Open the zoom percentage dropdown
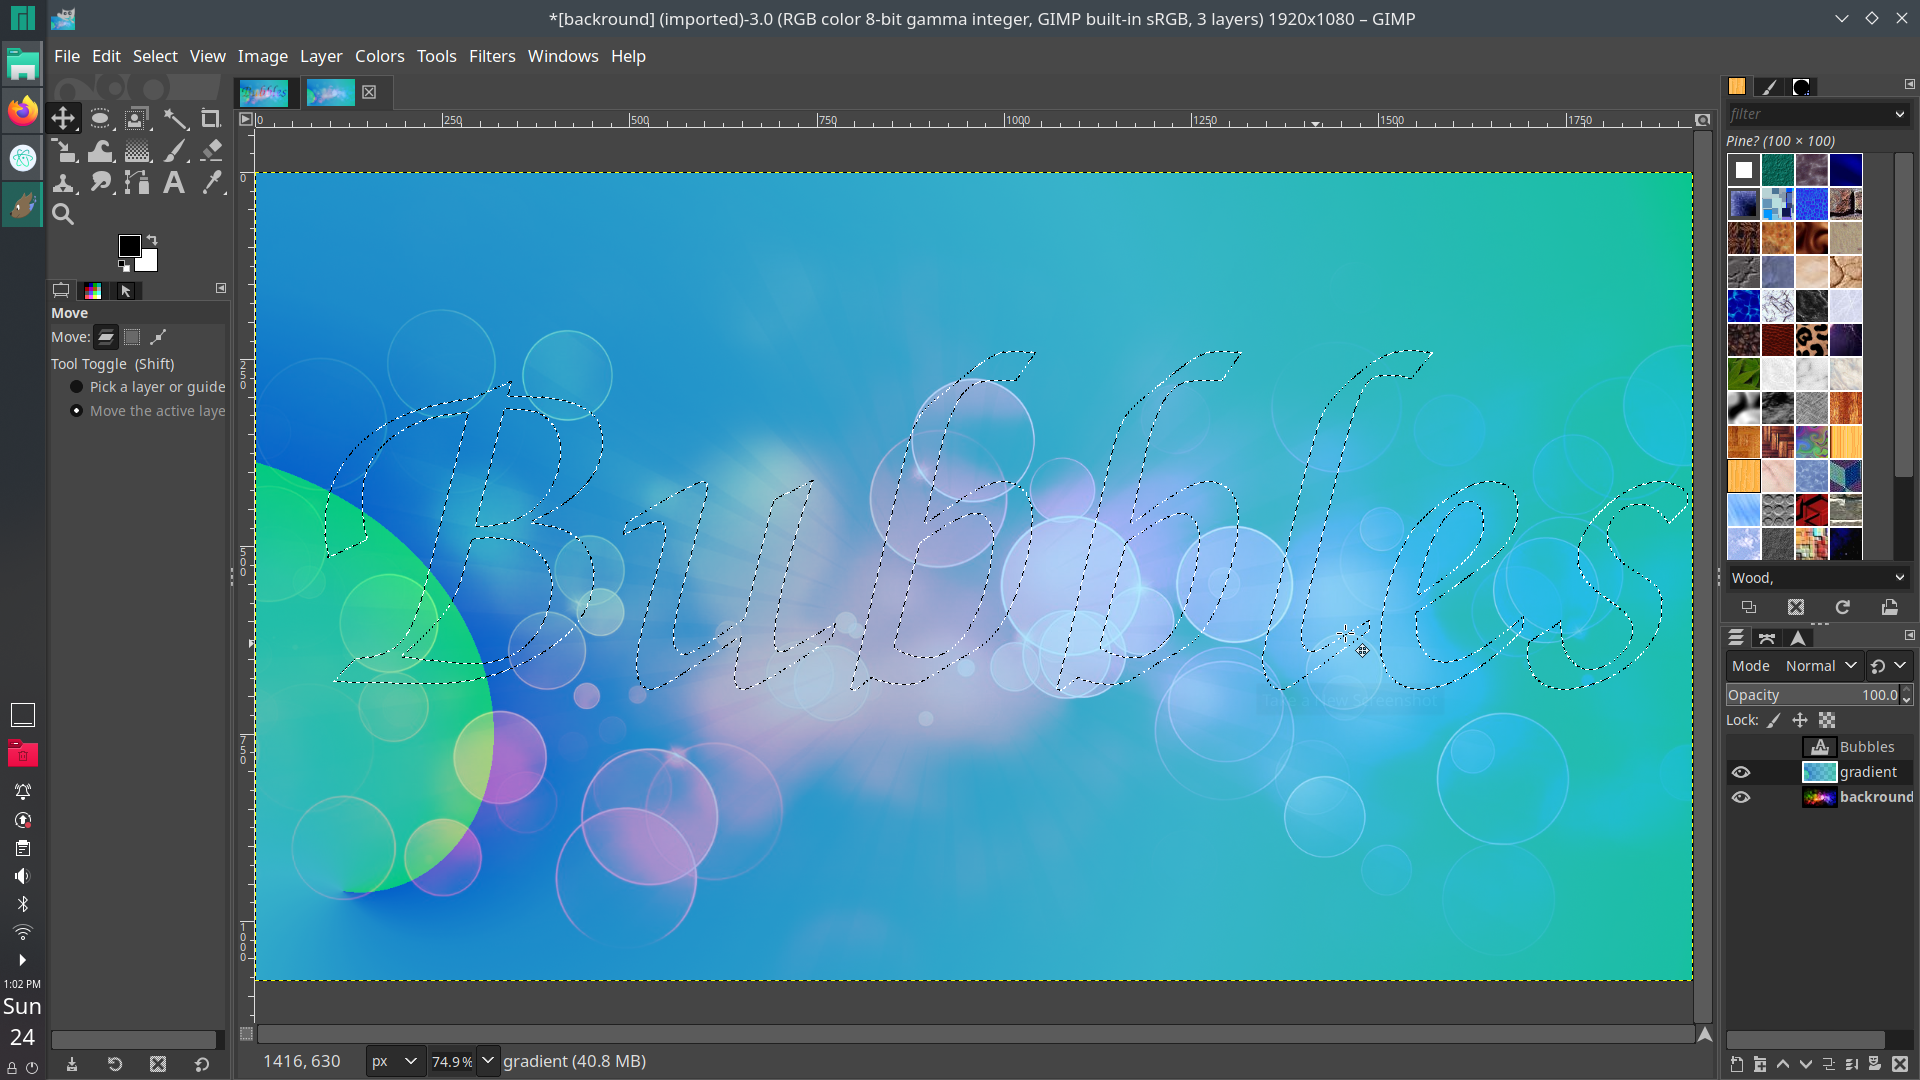The width and height of the screenshot is (1920, 1080). click(487, 1061)
